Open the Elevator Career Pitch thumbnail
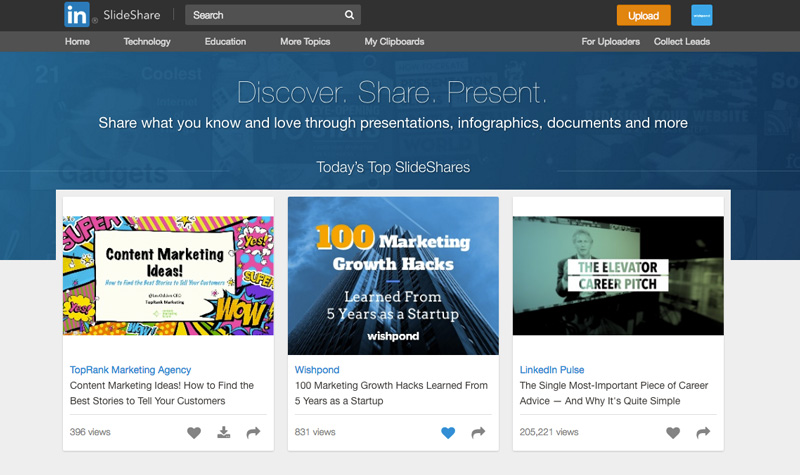The height and width of the screenshot is (475, 800). coord(618,276)
